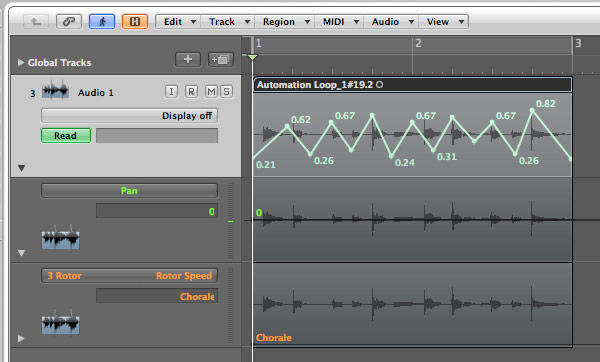
Task: Select the Automation Loop_1#19.2 region header
Action: tap(412, 85)
